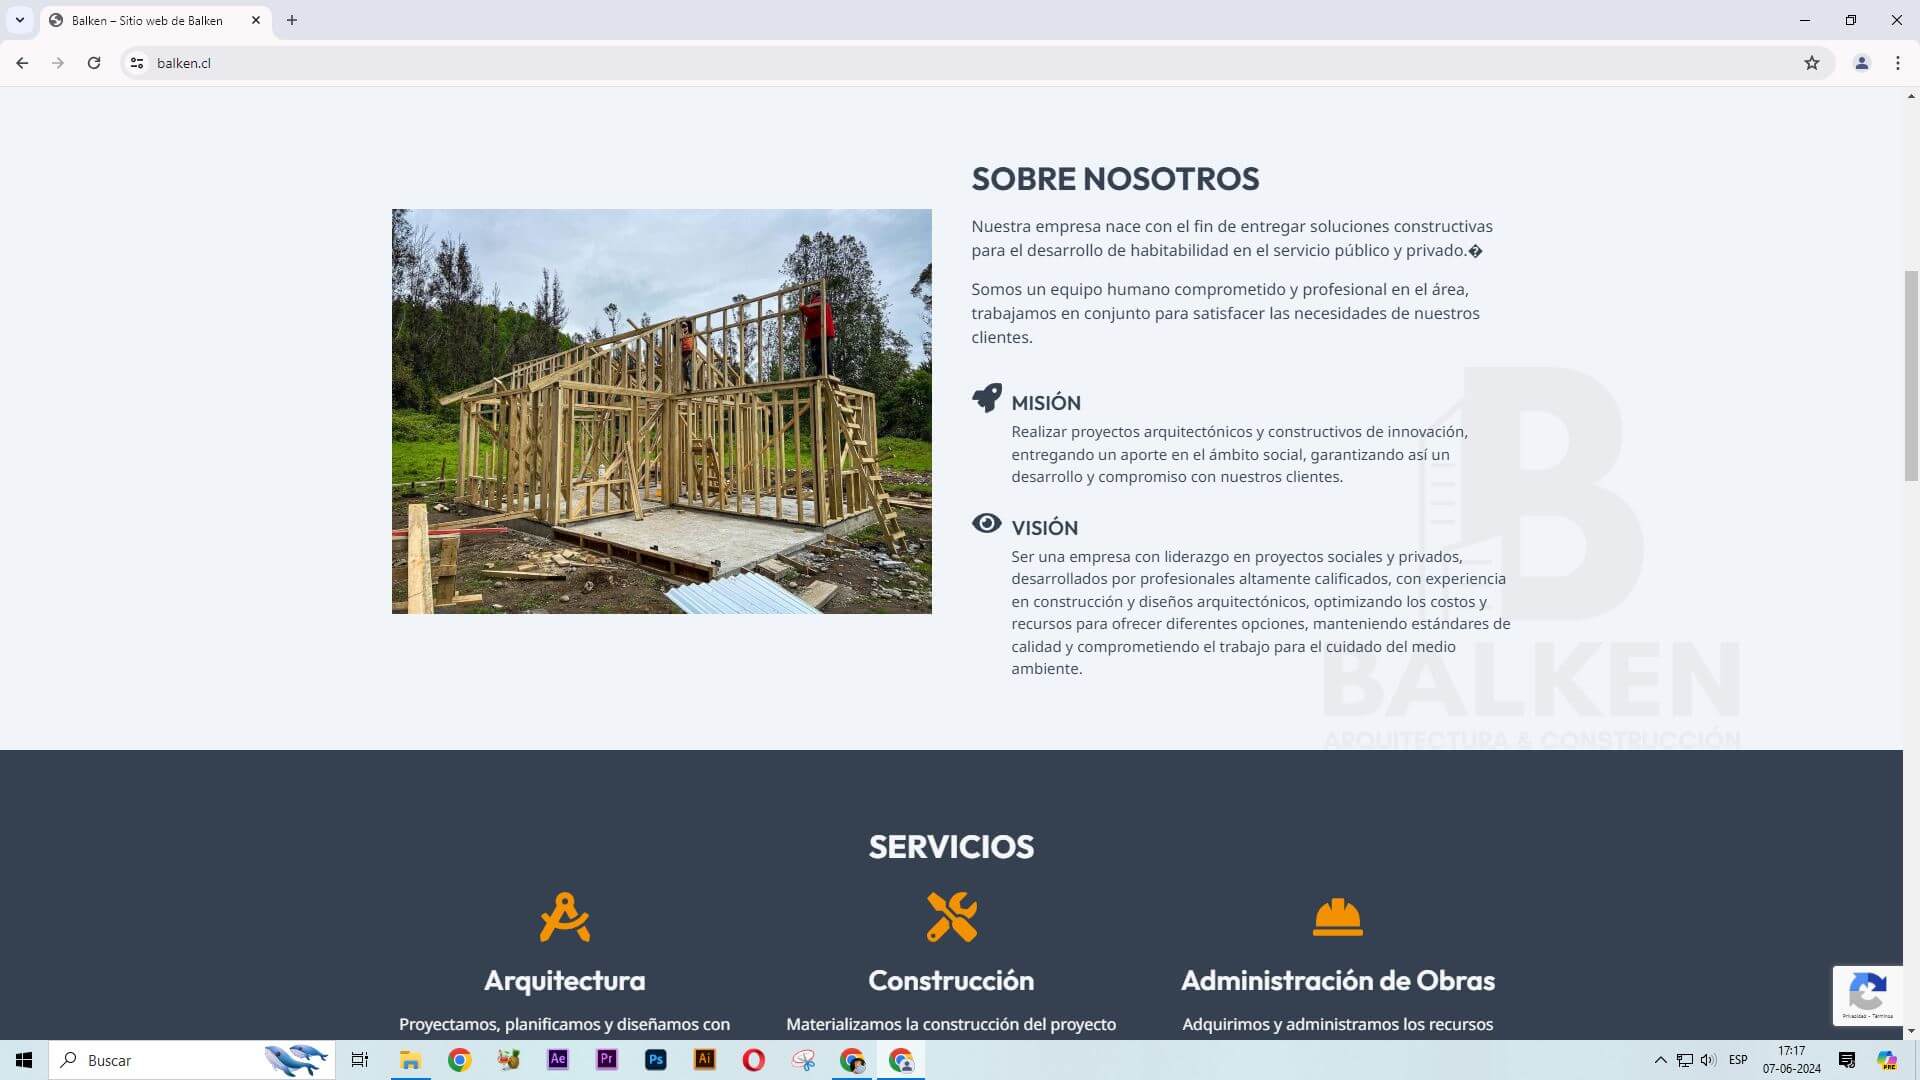Select the Balken browser tab
The width and height of the screenshot is (1920, 1080).
[147, 20]
